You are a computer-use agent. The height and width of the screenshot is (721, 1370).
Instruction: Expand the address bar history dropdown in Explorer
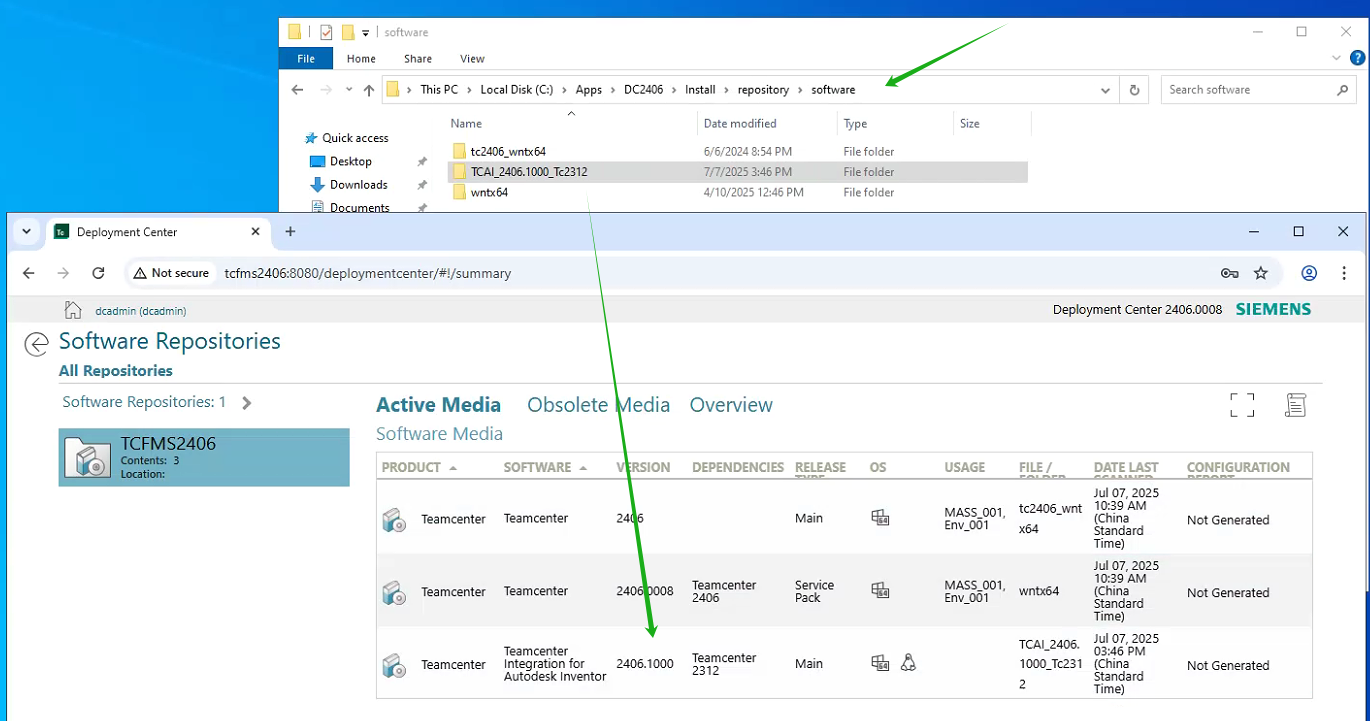(1105, 90)
